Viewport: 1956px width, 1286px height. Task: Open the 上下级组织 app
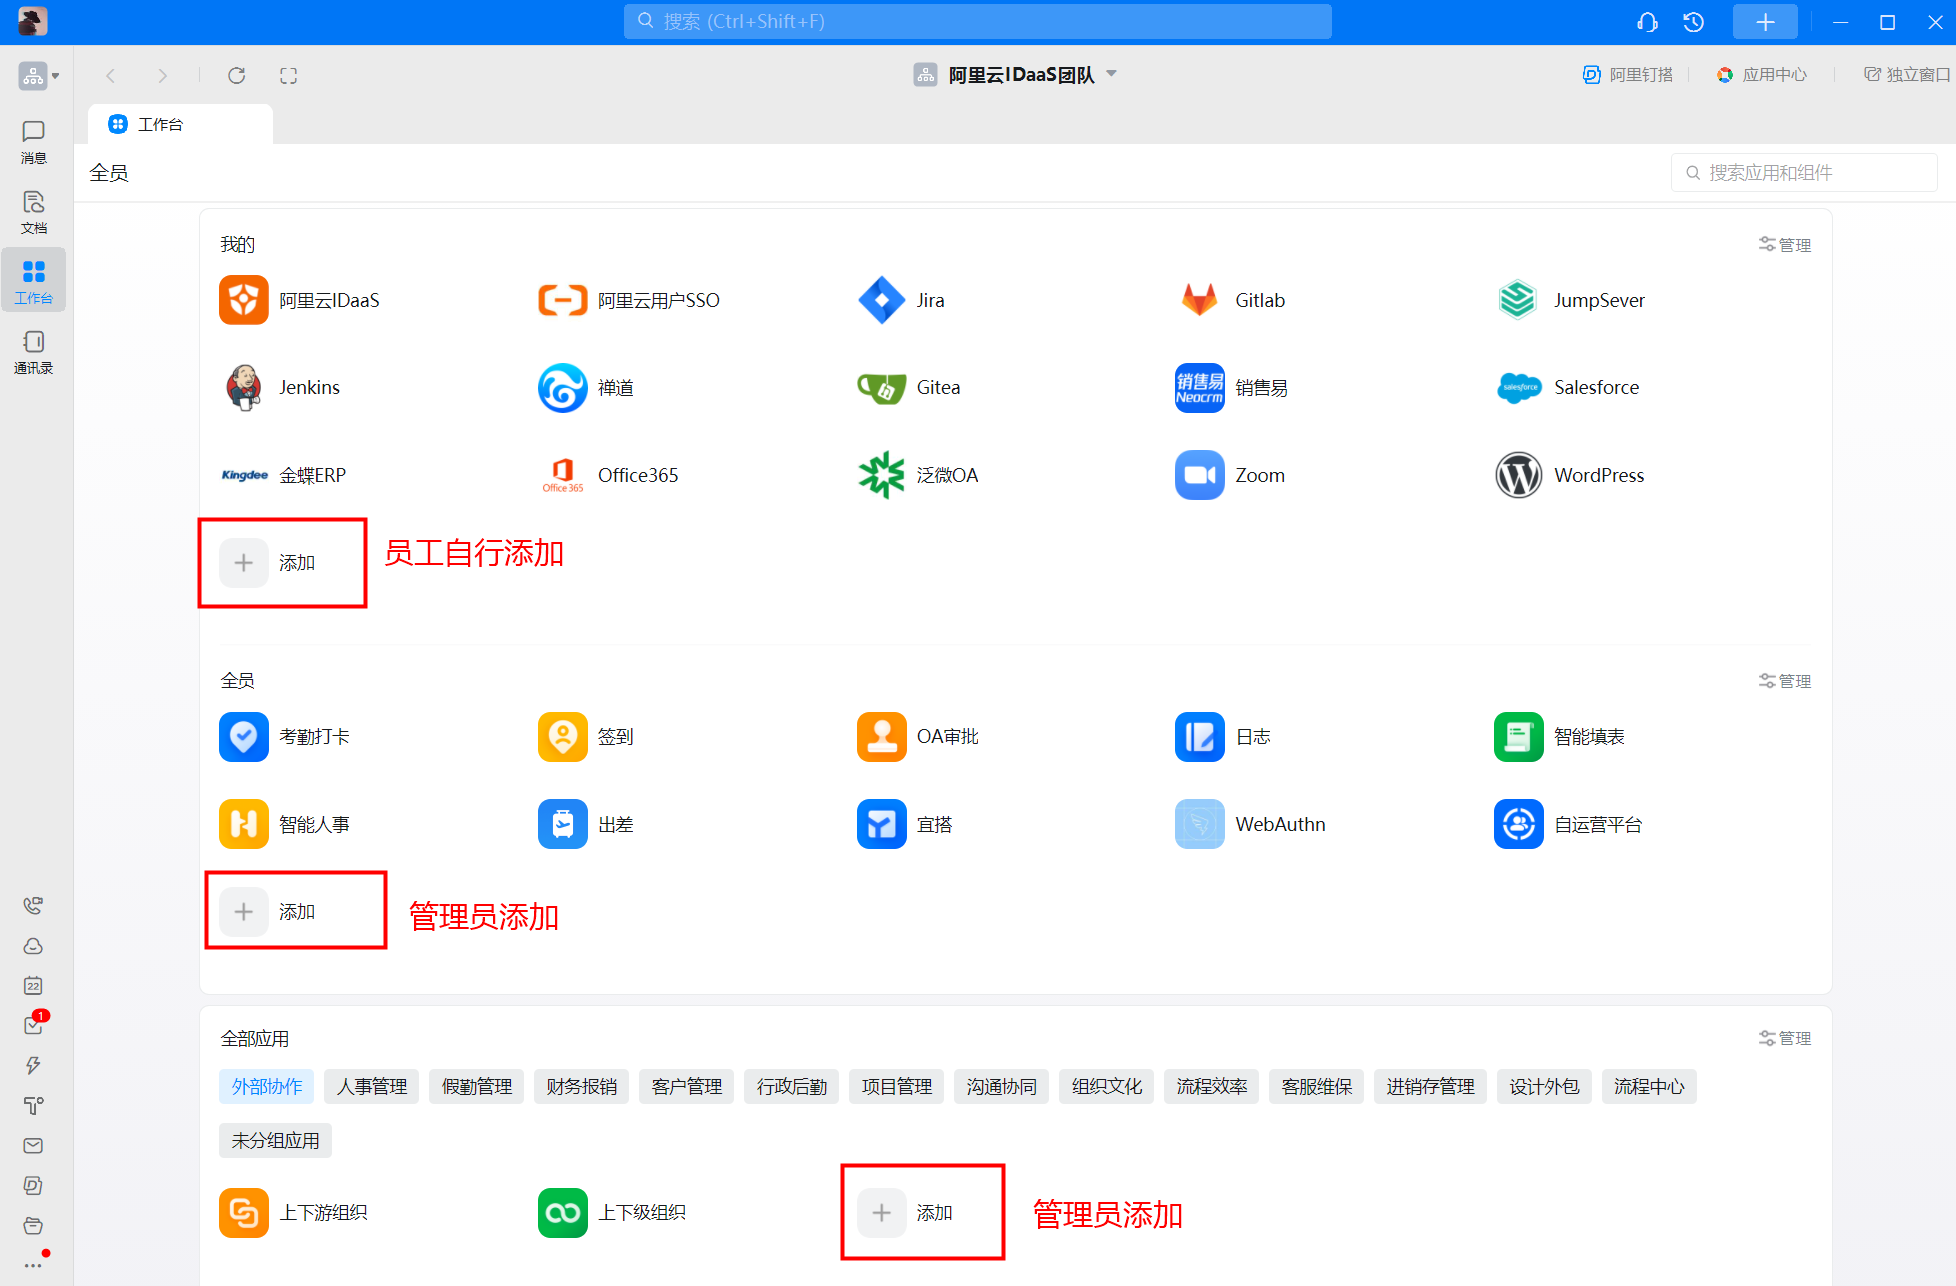point(612,1213)
